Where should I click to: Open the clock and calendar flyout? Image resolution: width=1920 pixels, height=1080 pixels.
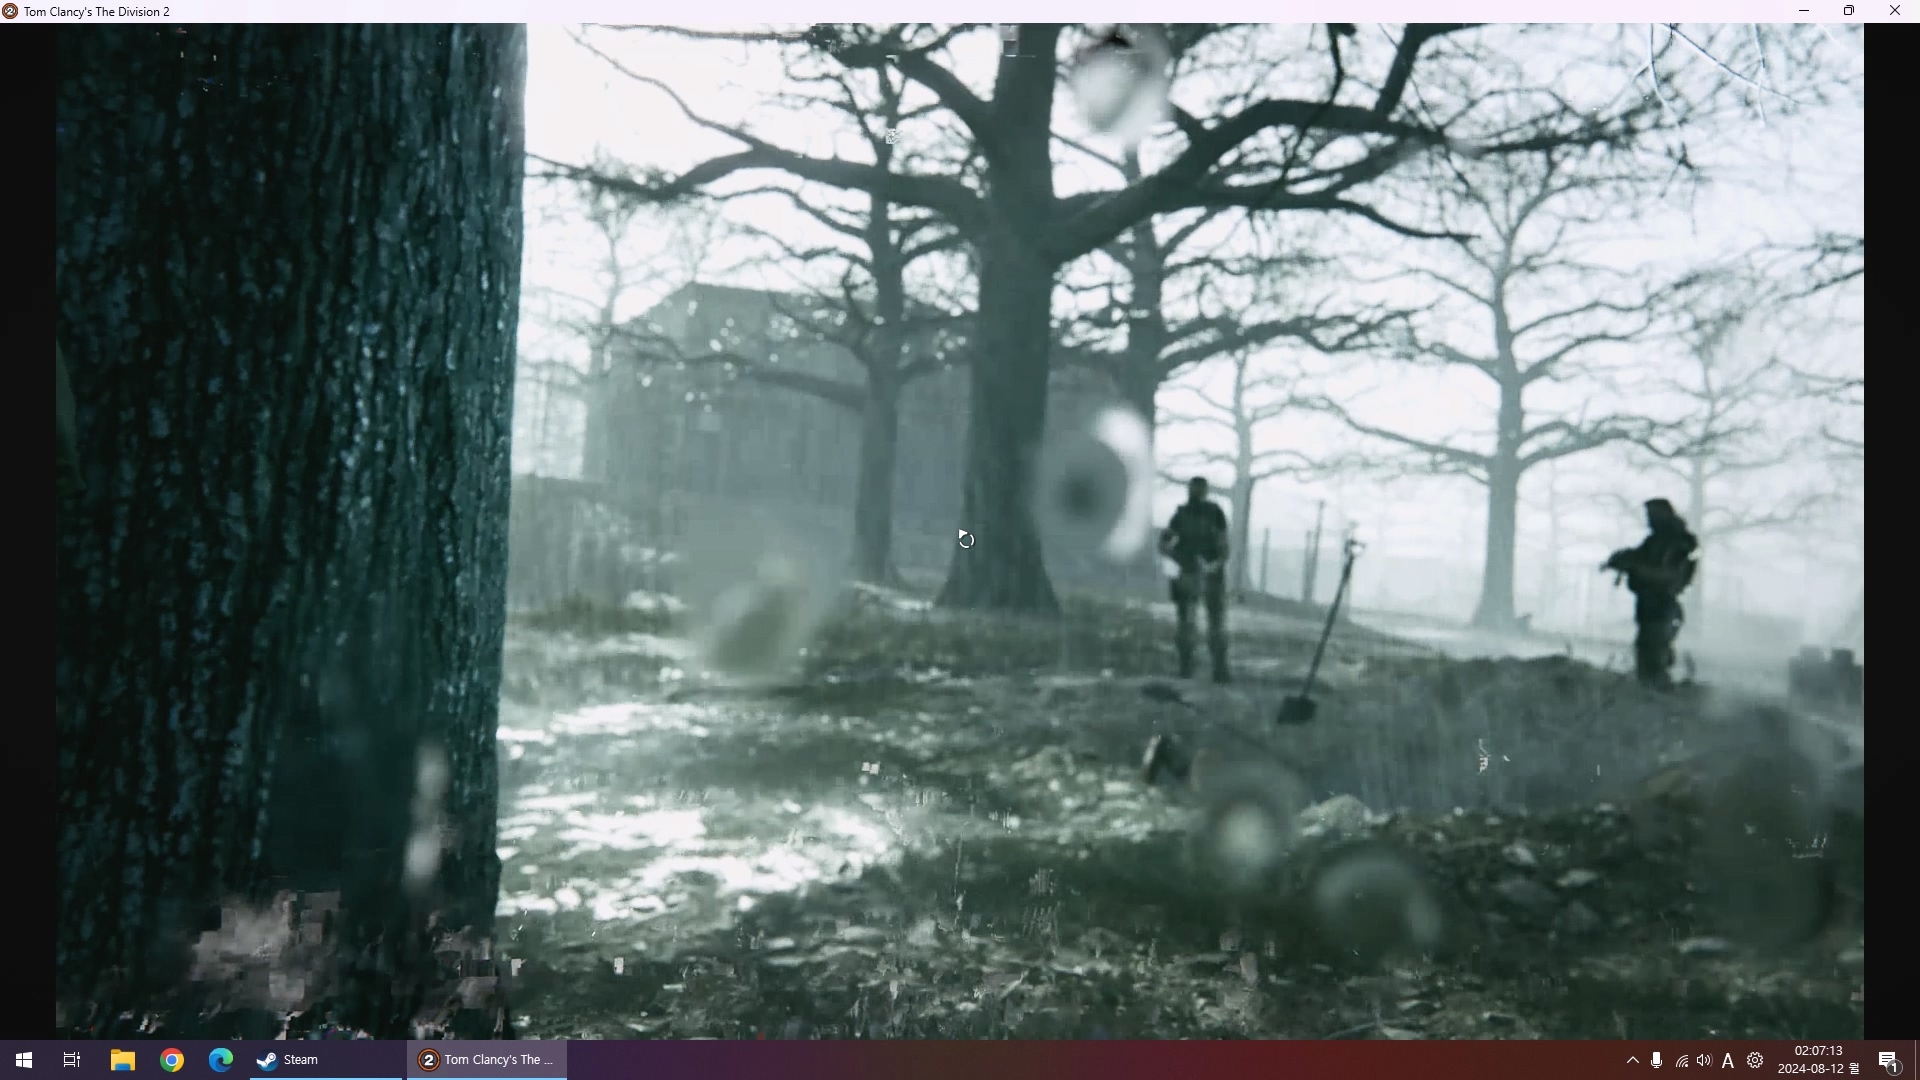click(1817, 1060)
